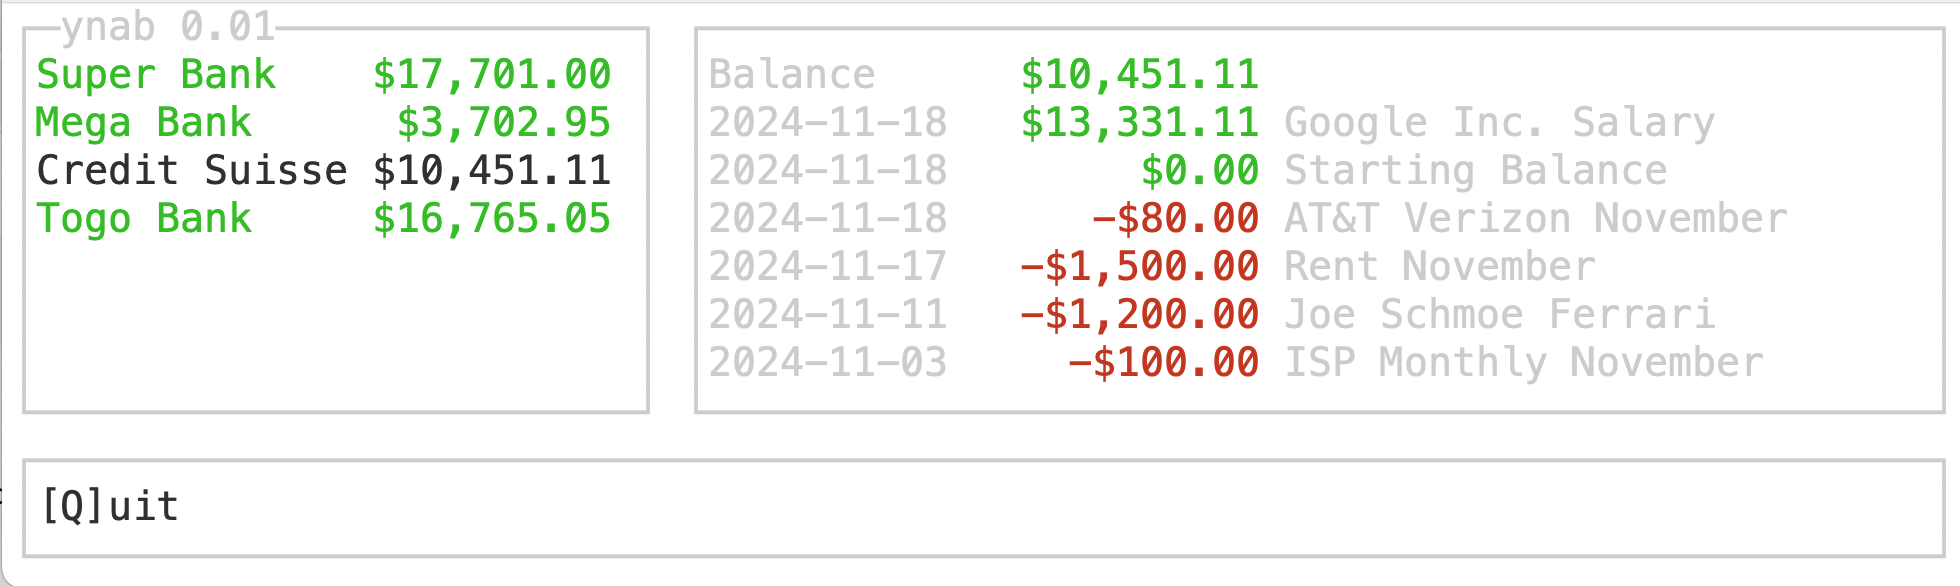Click the [Q]uit command
Screen dimensions: 1960x586
pyautogui.click(x=110, y=506)
